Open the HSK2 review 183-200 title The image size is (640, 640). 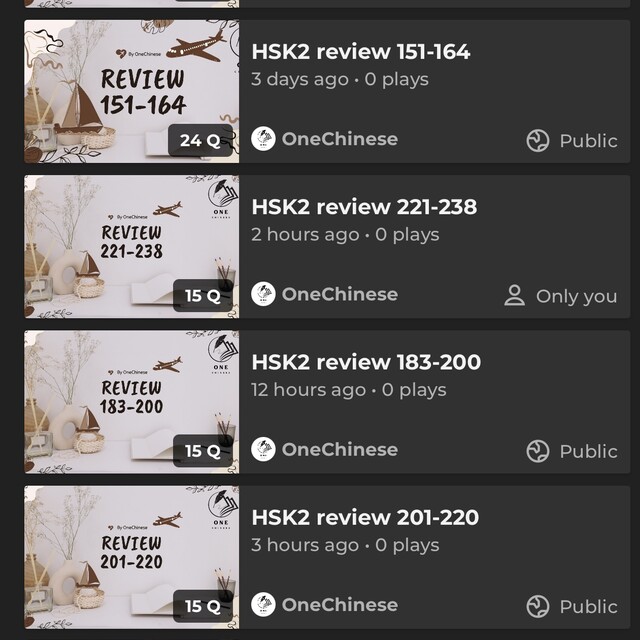click(x=366, y=362)
